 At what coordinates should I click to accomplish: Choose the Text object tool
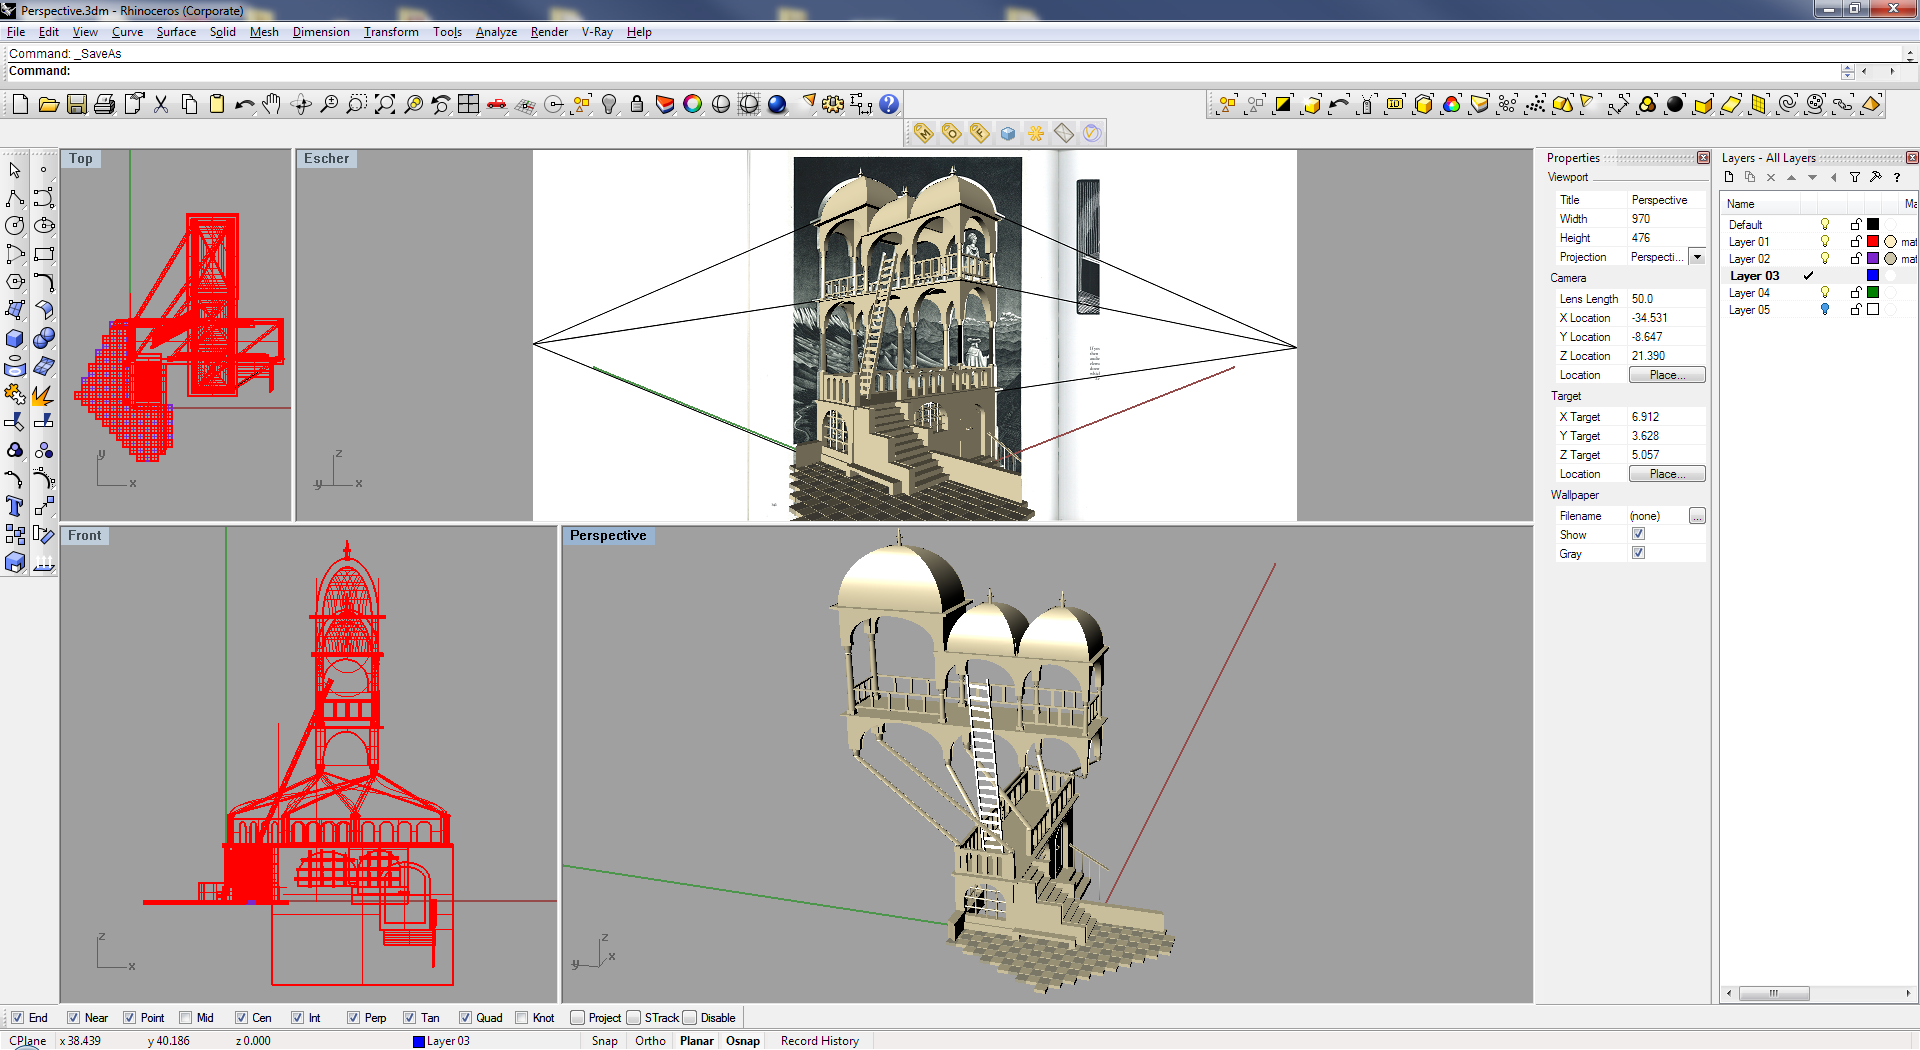15,507
